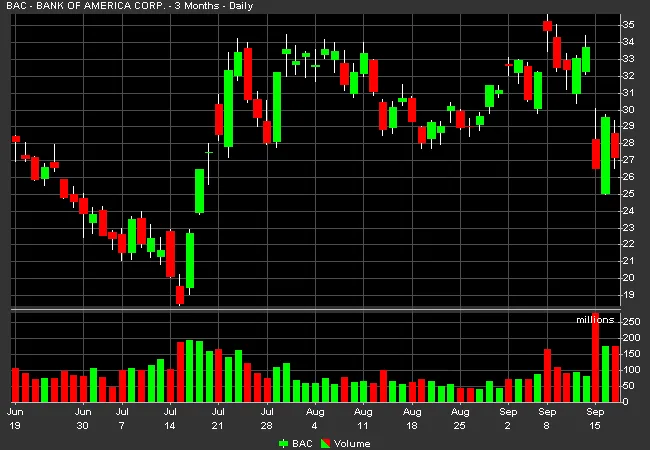This screenshot has width=650, height=450.
Task: Click the 32 price axis label
Action: click(628, 76)
